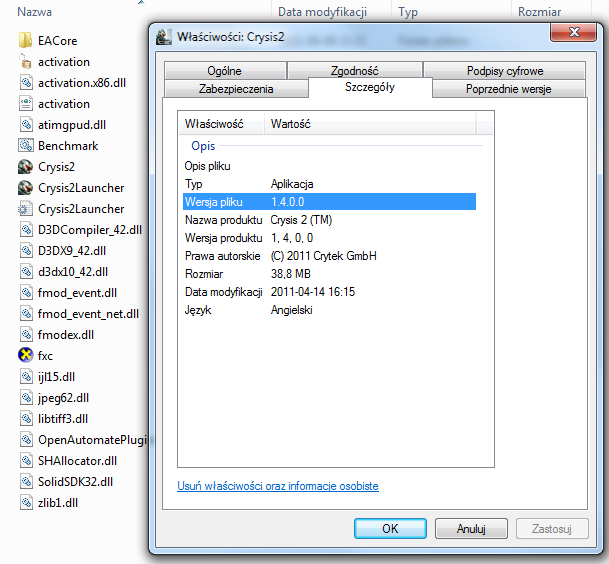Select the D3DCompiler_42.dll icon

25,229
